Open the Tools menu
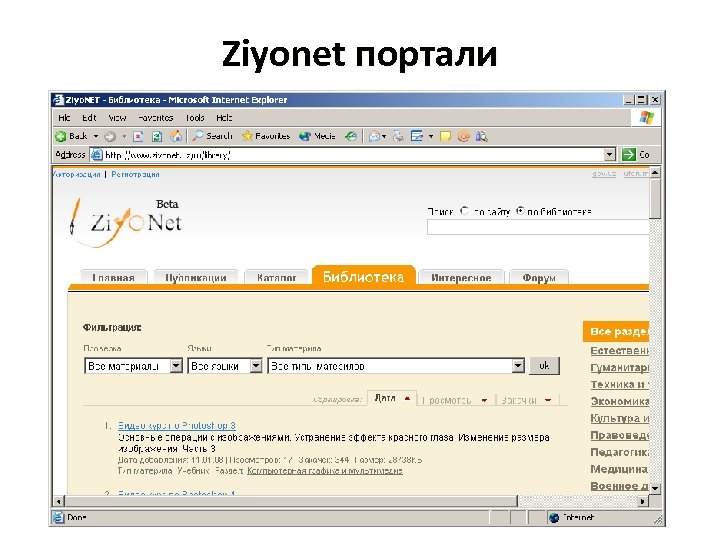Viewport: 720px width, 540px height. pos(195,118)
